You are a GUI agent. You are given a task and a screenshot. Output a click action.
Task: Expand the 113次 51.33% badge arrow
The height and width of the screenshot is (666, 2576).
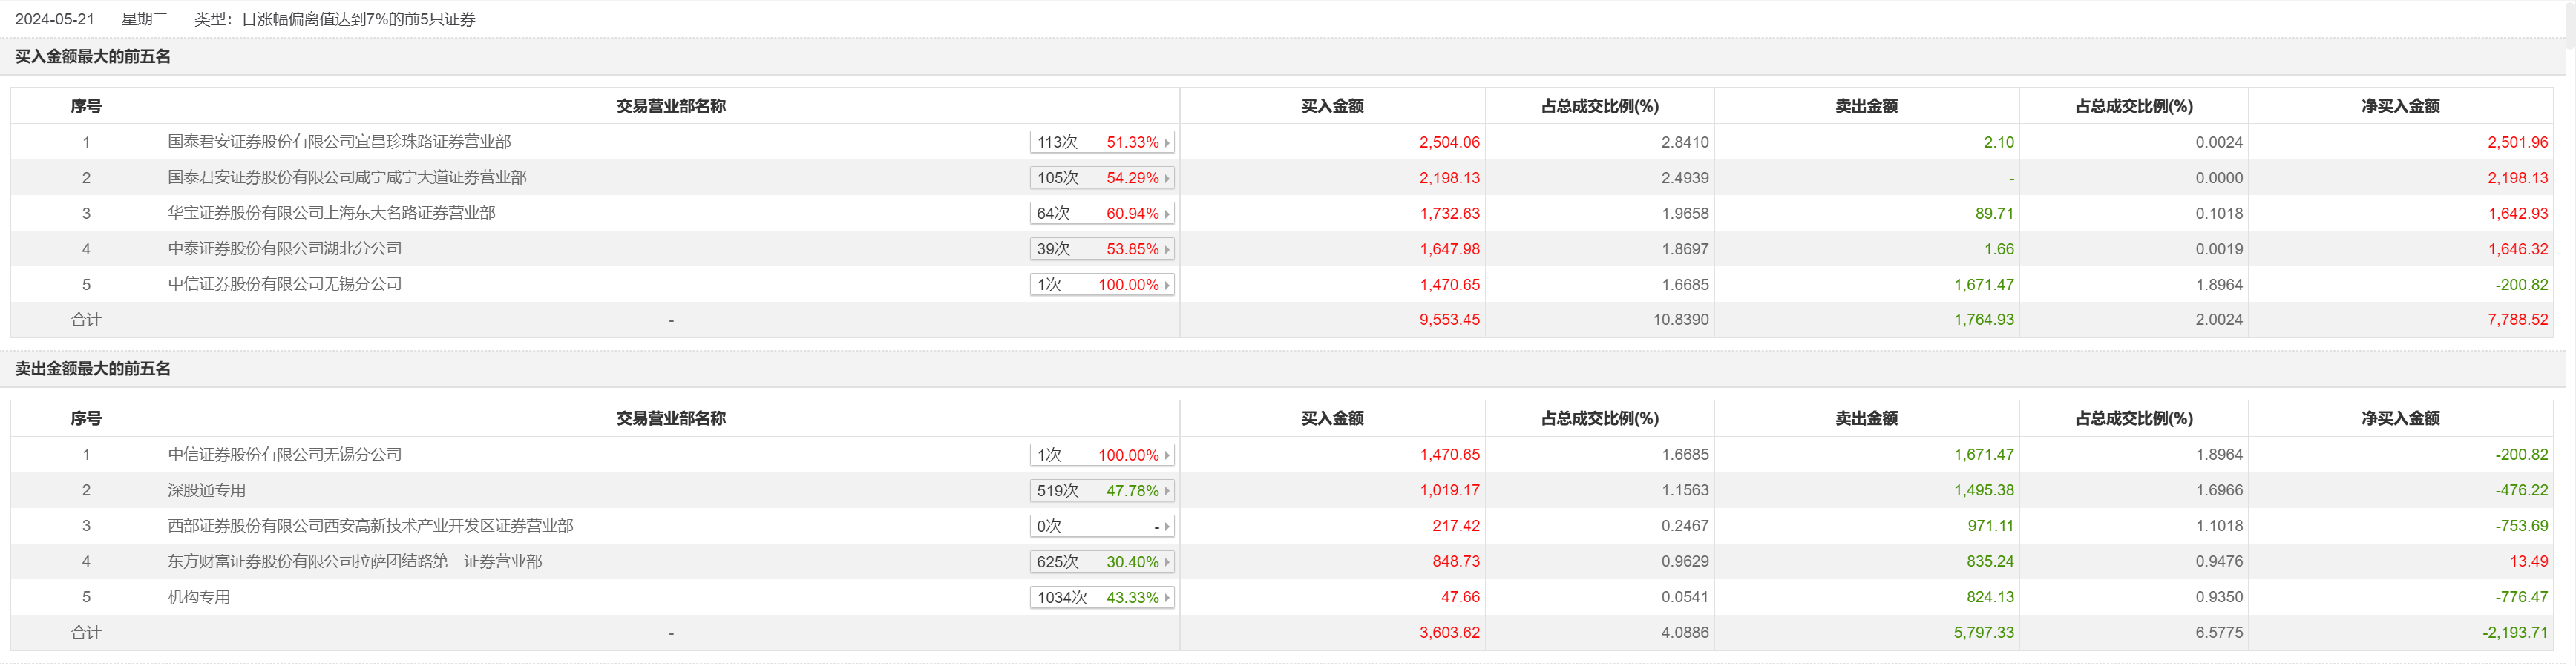[1166, 143]
